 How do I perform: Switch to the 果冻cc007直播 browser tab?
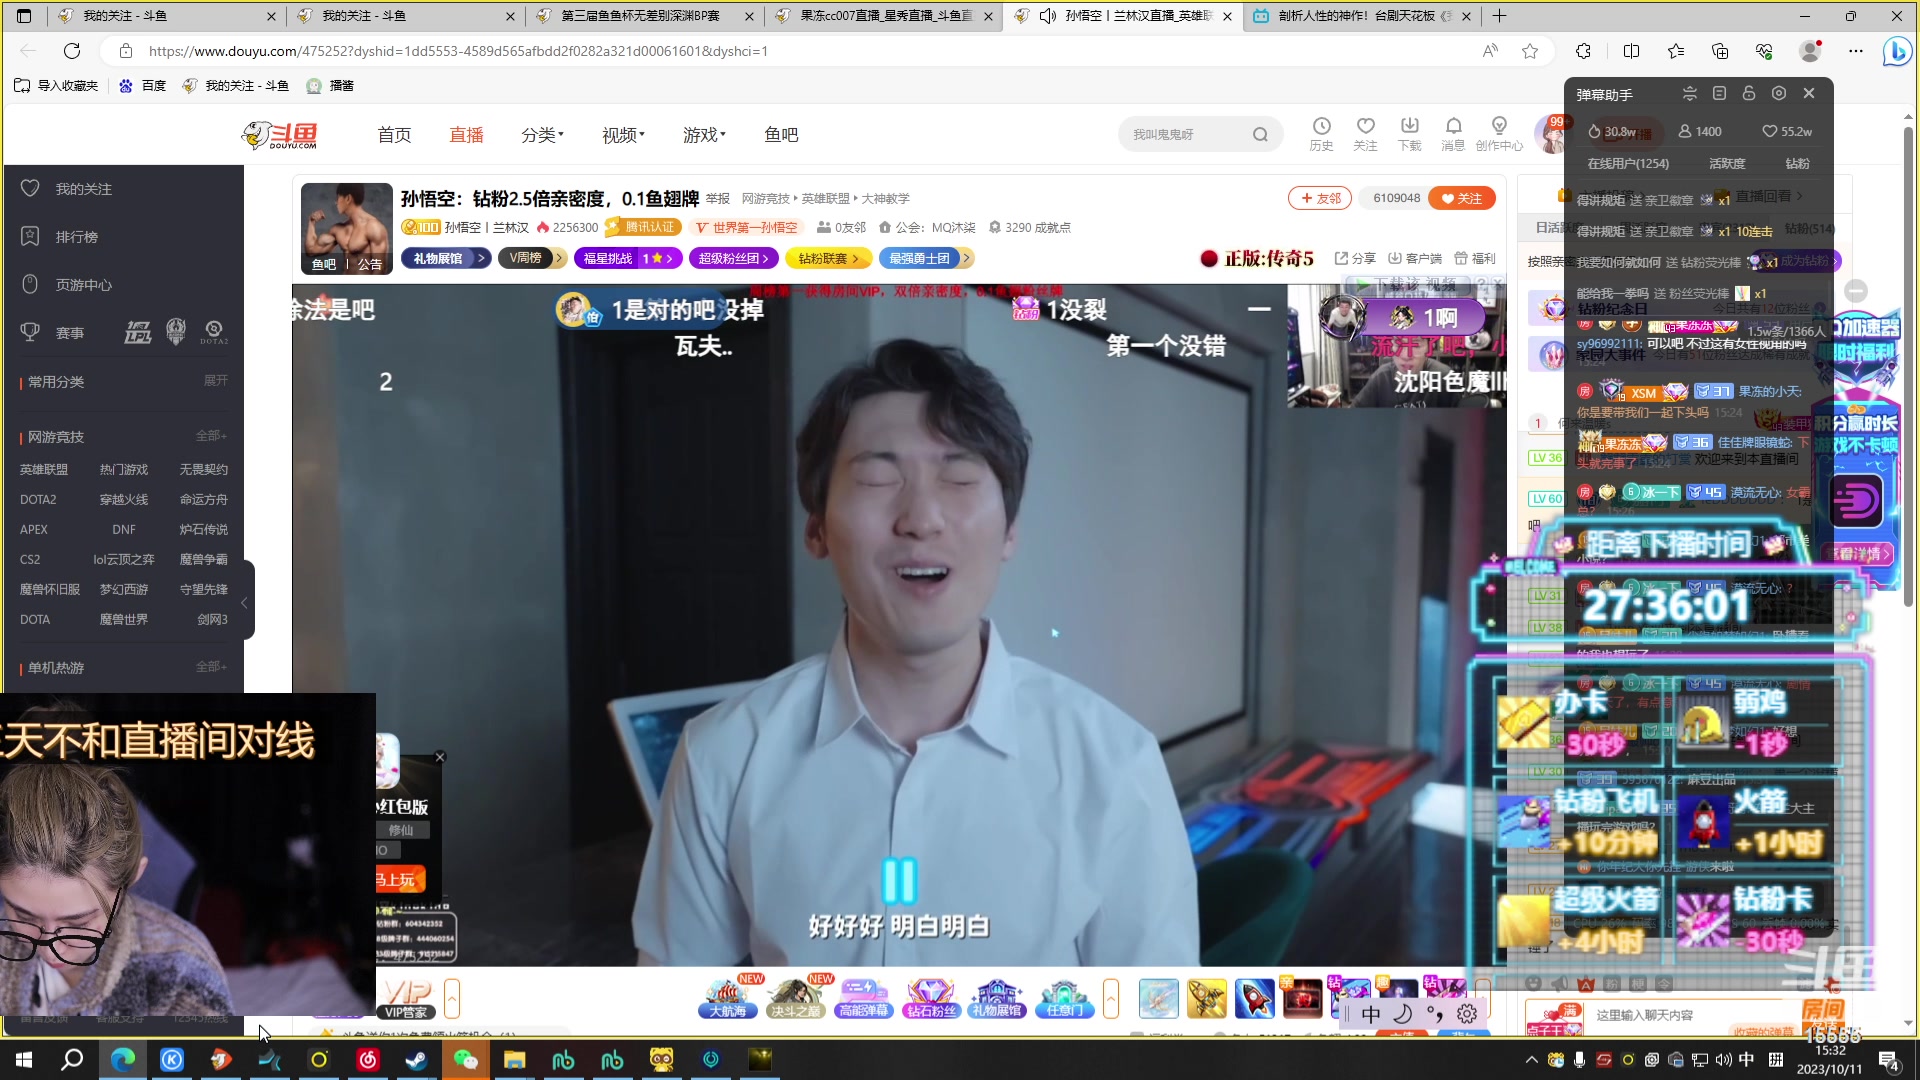click(885, 16)
